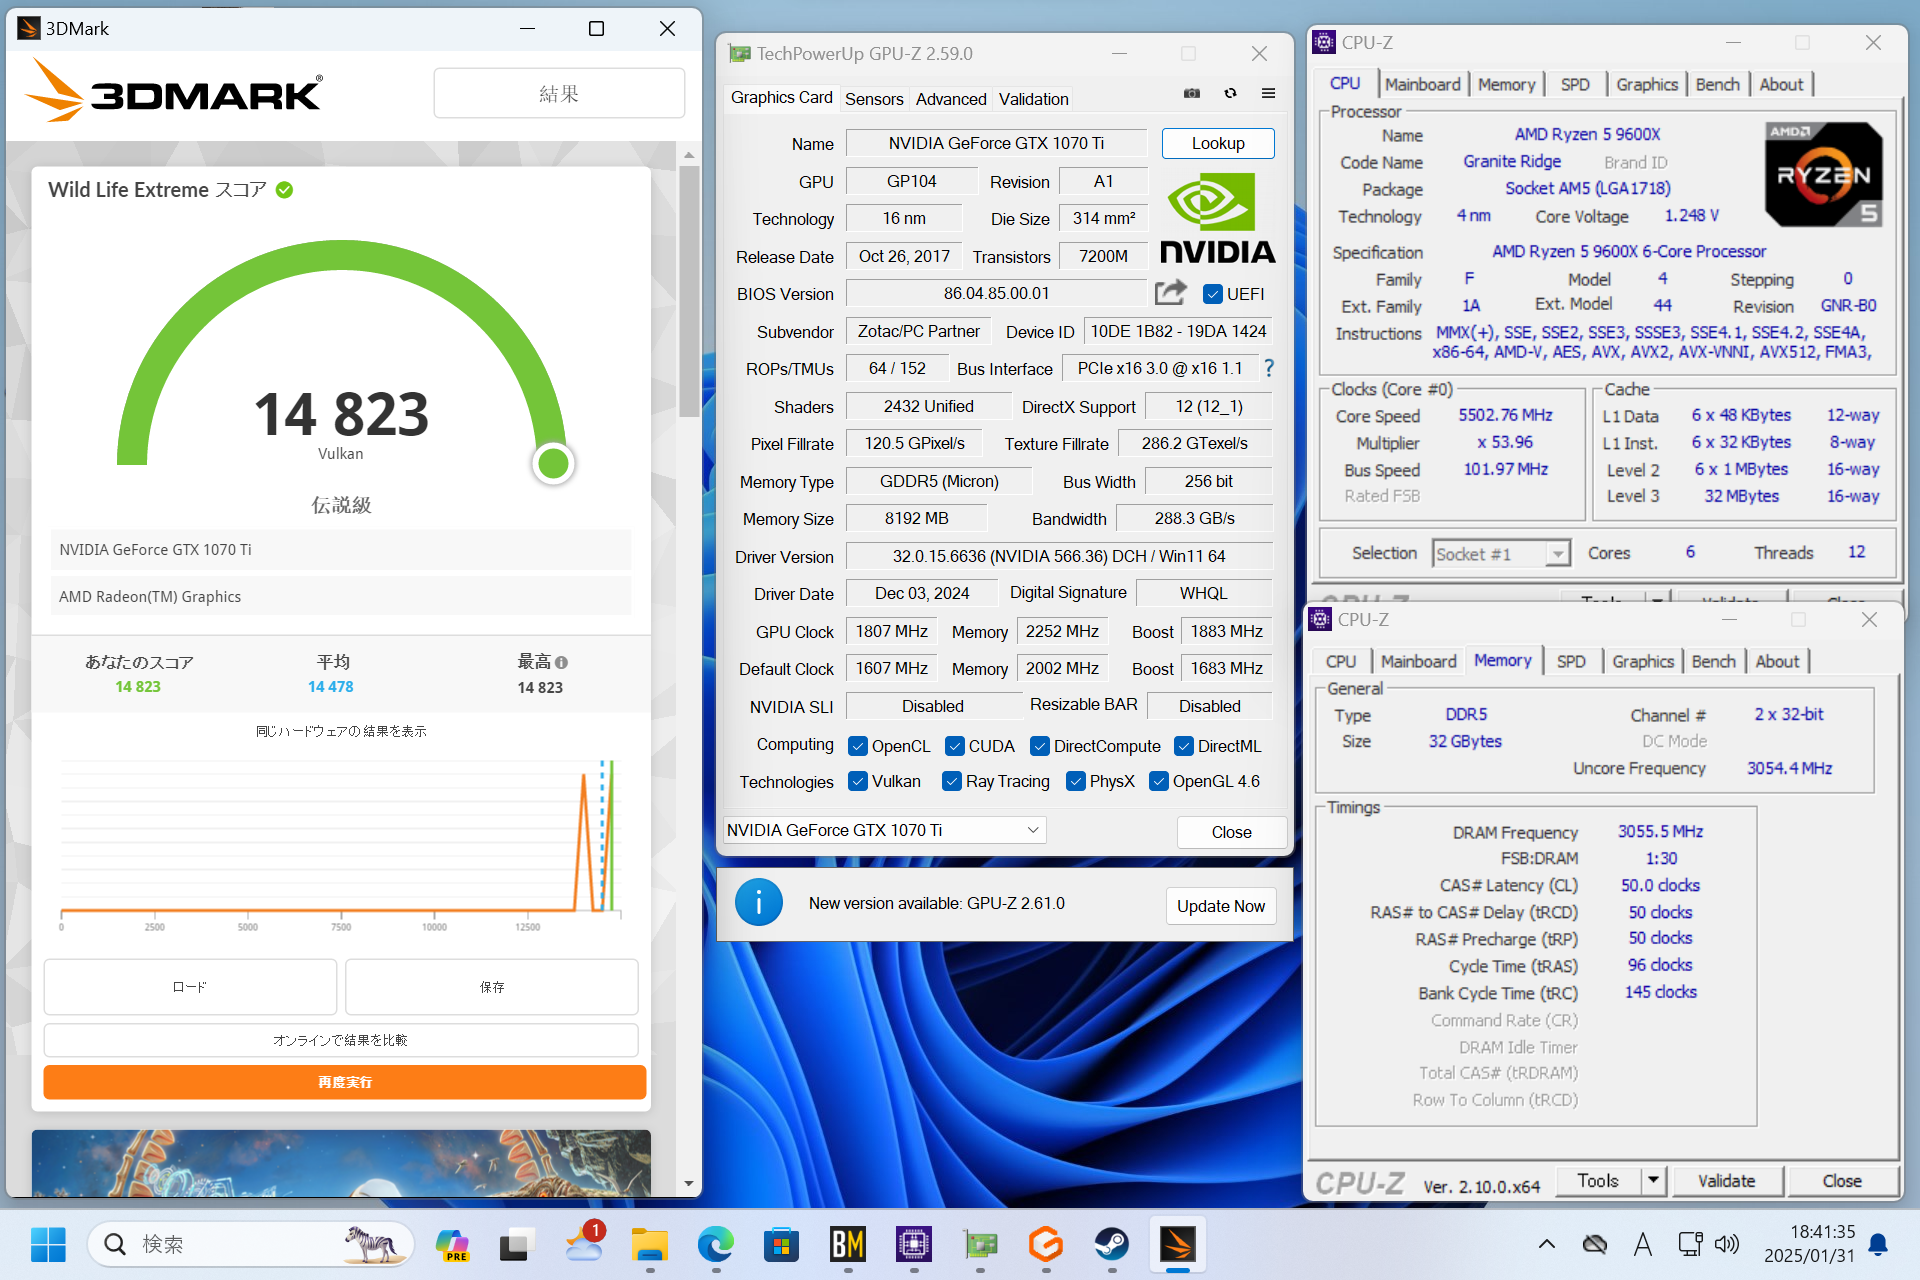Image resolution: width=1920 pixels, height=1280 pixels.
Task: Toggle DirectCompute checkbox
Action: click(1040, 746)
